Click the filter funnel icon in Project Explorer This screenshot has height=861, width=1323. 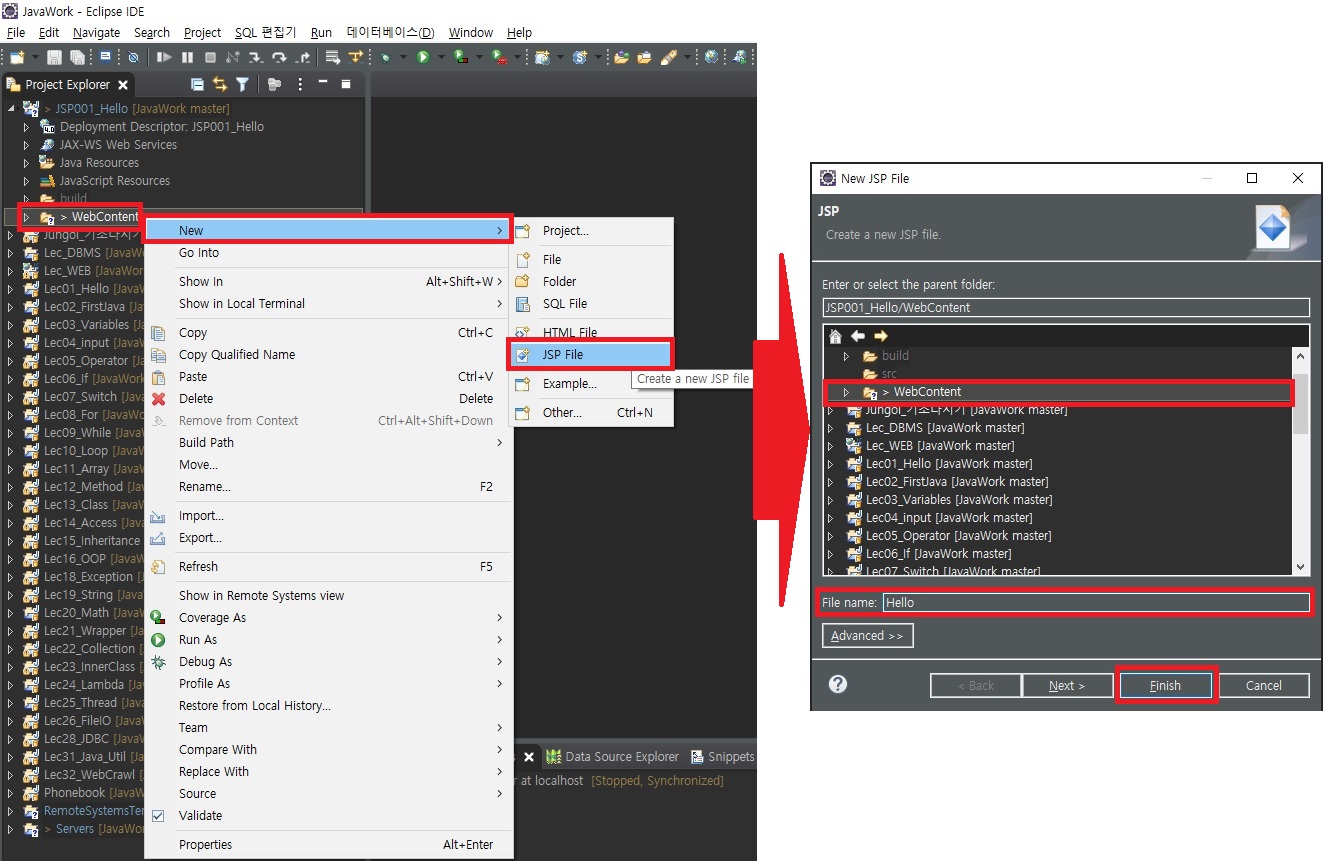(243, 85)
